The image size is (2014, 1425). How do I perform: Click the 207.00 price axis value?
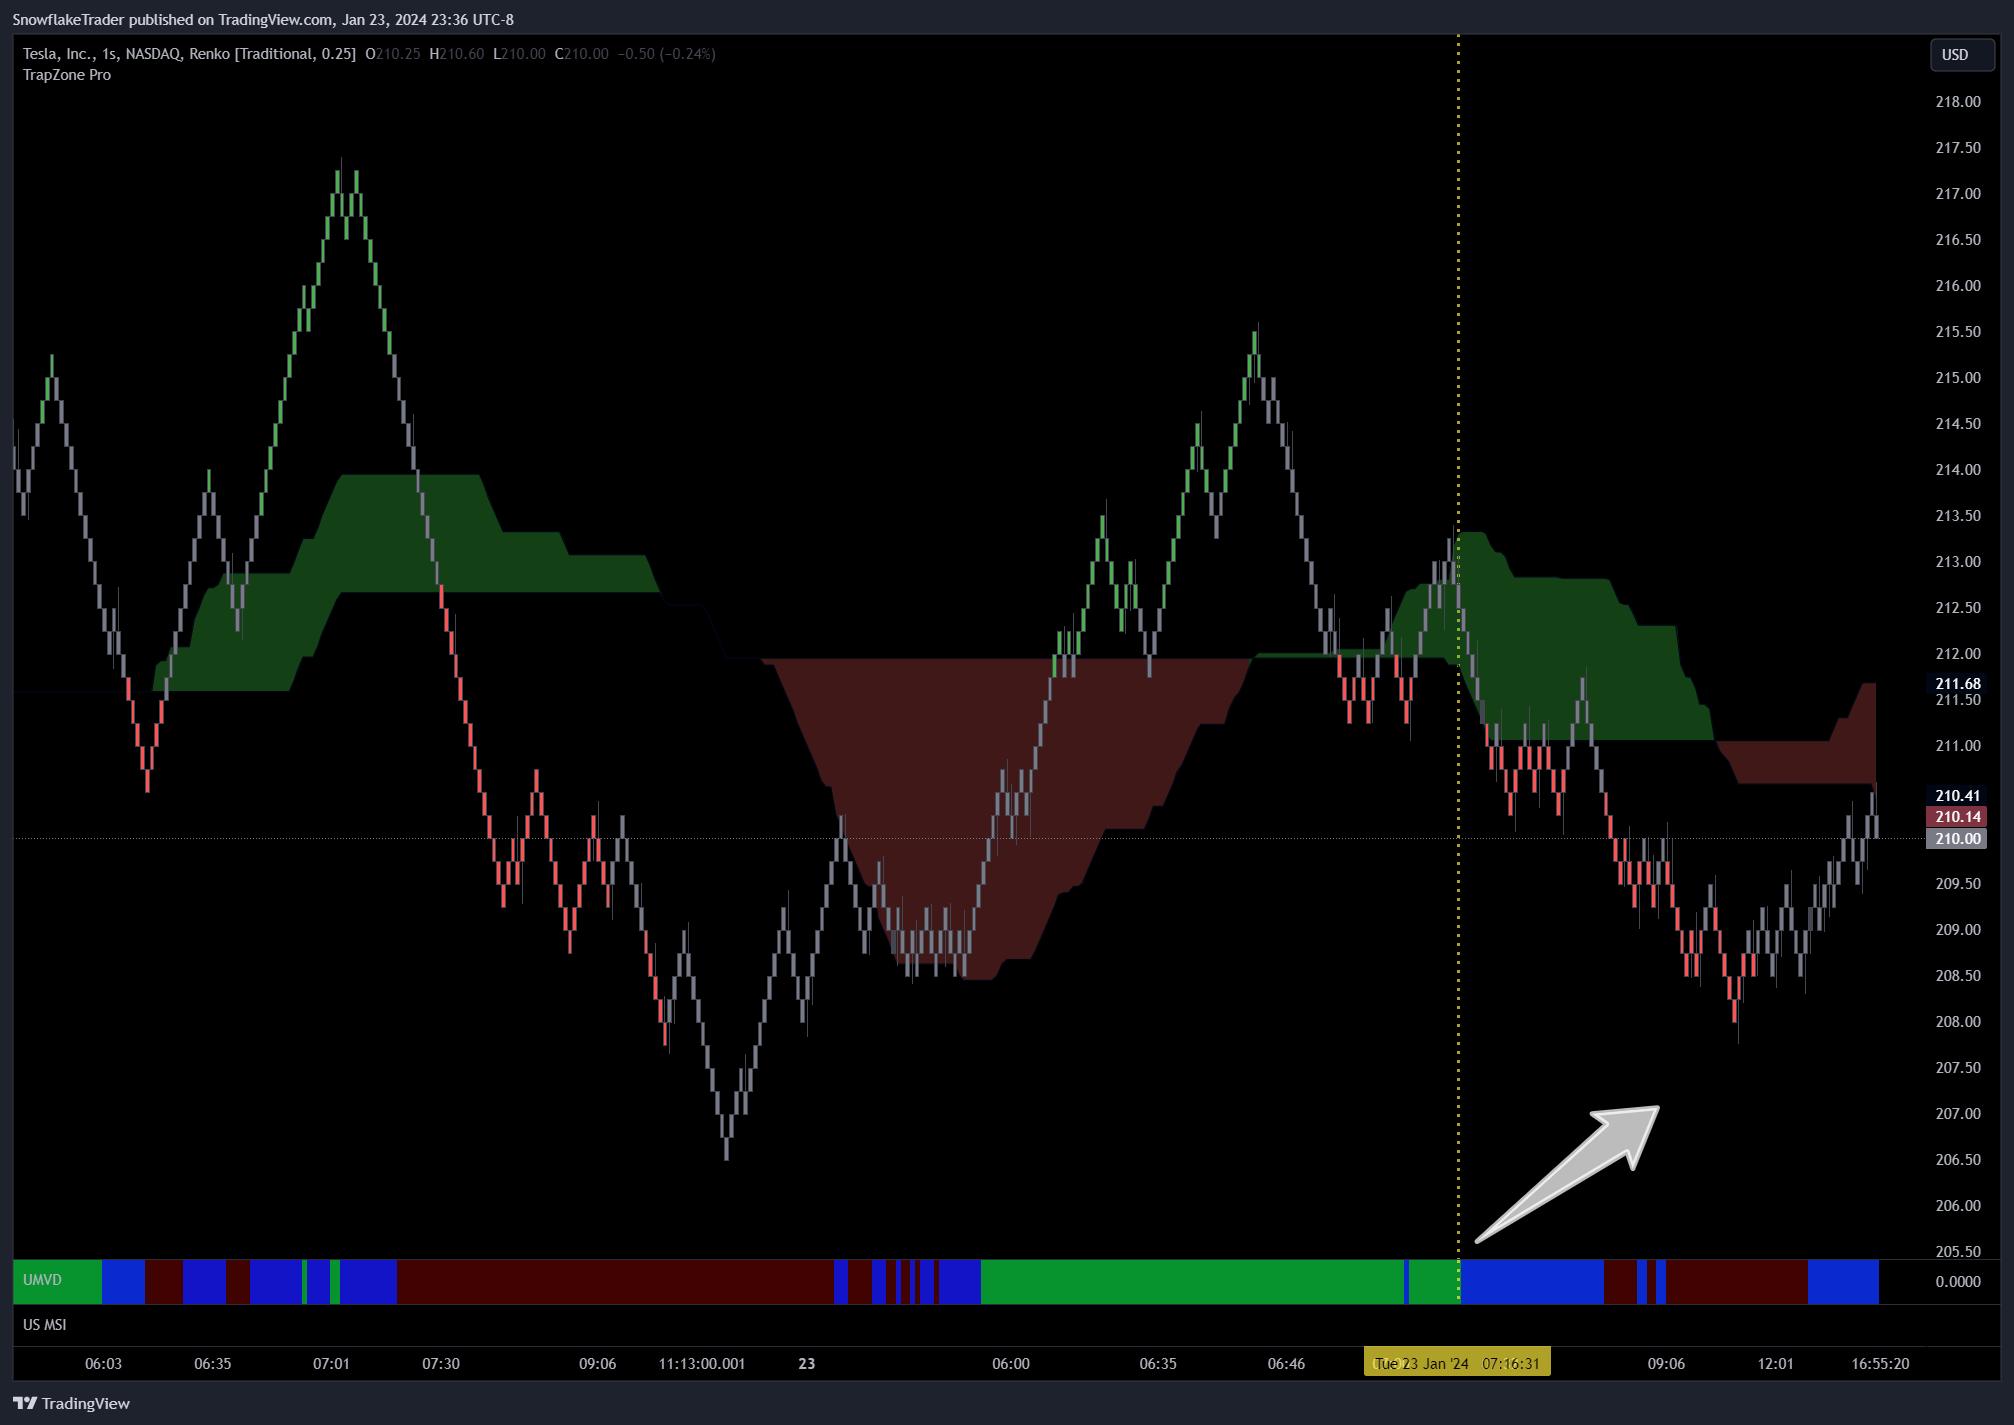1957,1114
